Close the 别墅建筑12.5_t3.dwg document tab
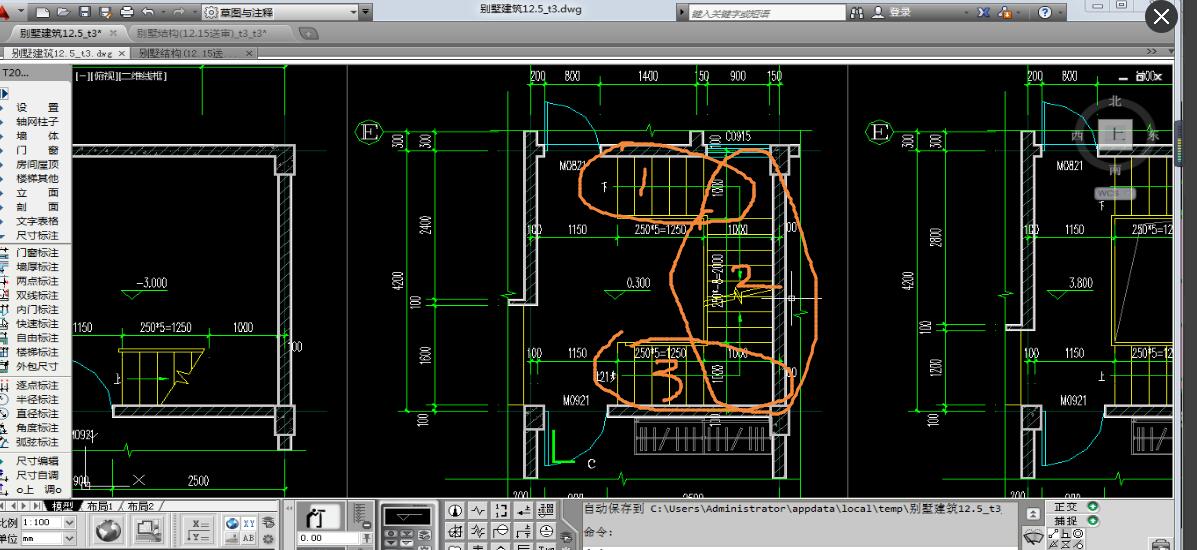 click(x=121, y=53)
